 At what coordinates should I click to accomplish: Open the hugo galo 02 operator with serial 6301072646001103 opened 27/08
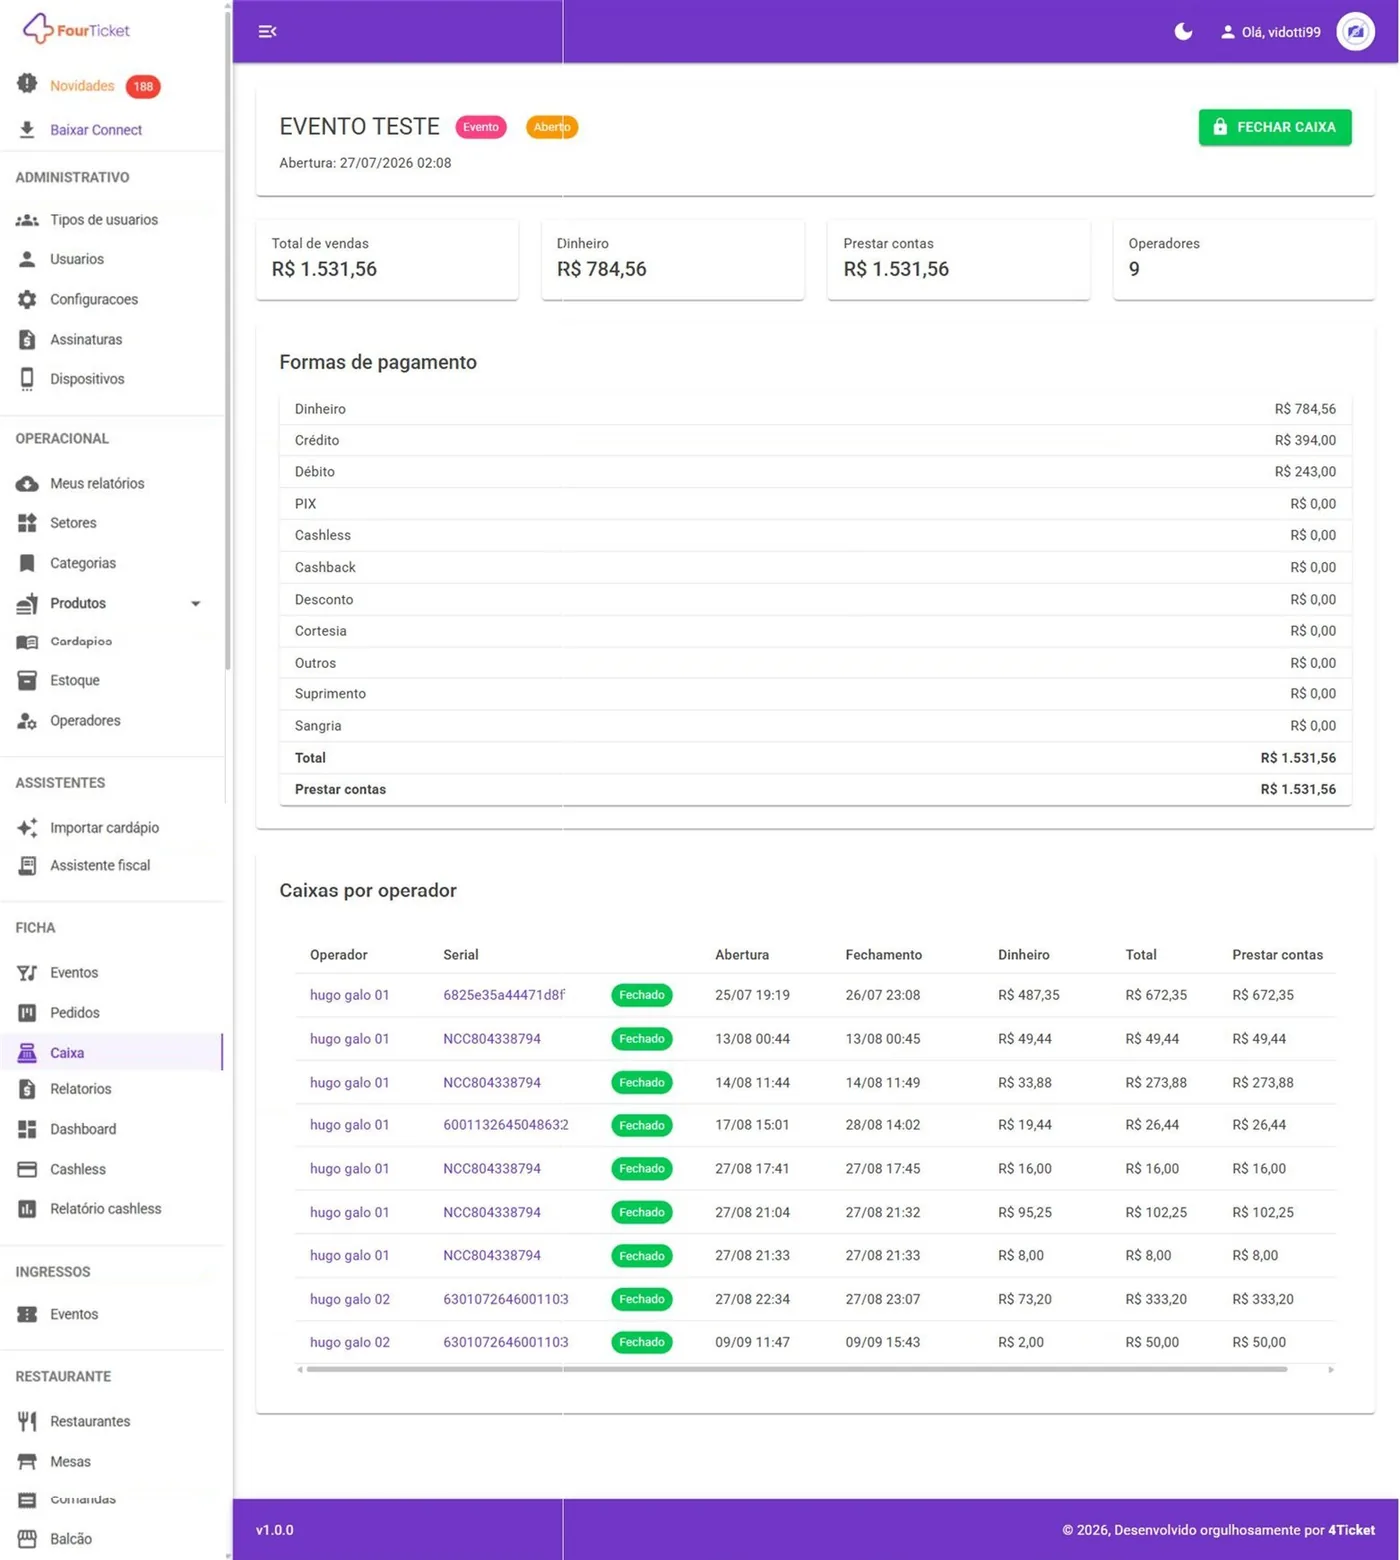pyautogui.click(x=350, y=1299)
